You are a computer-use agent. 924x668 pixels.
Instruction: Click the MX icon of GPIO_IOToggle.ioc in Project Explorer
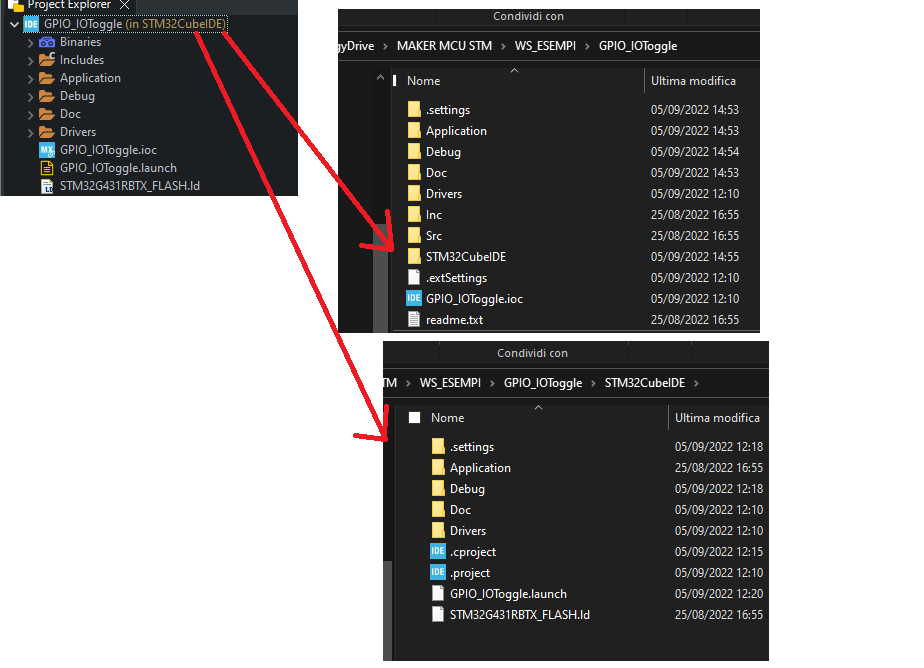47,150
